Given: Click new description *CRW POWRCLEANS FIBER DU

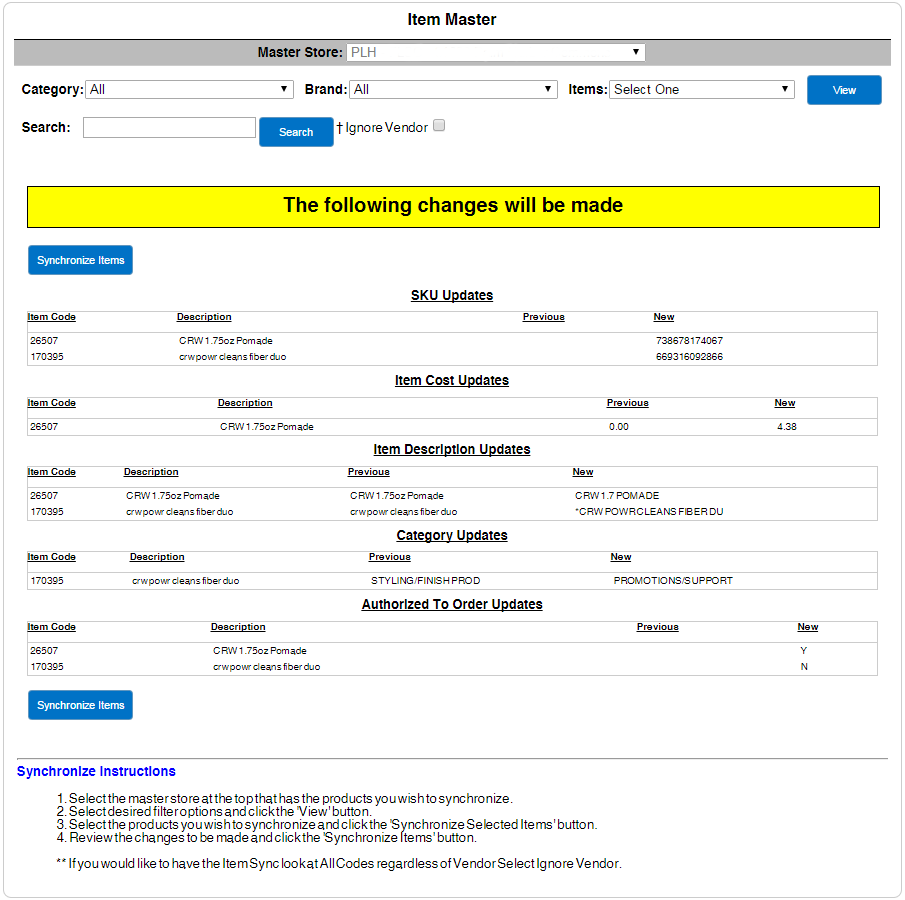Looking at the screenshot, I should (x=649, y=512).
